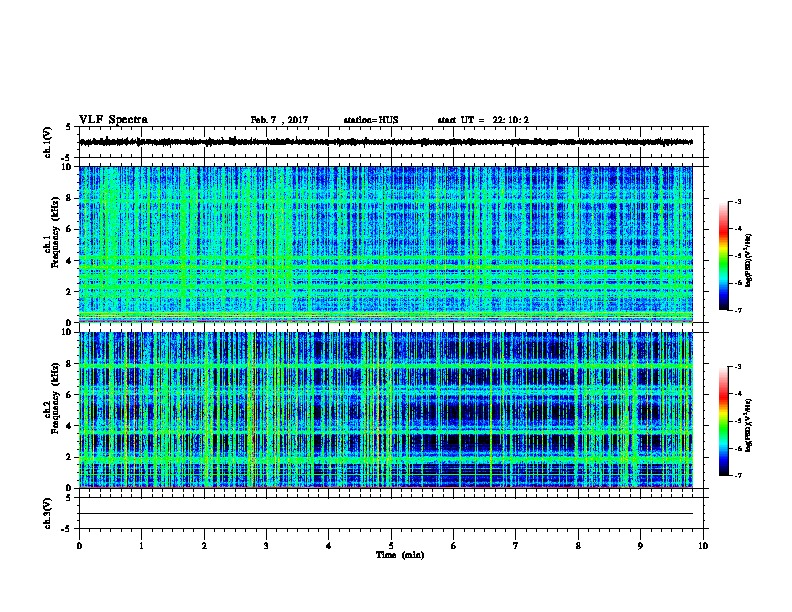Click time axis tick label '8'
The height and width of the screenshot is (612, 792).
578,545
